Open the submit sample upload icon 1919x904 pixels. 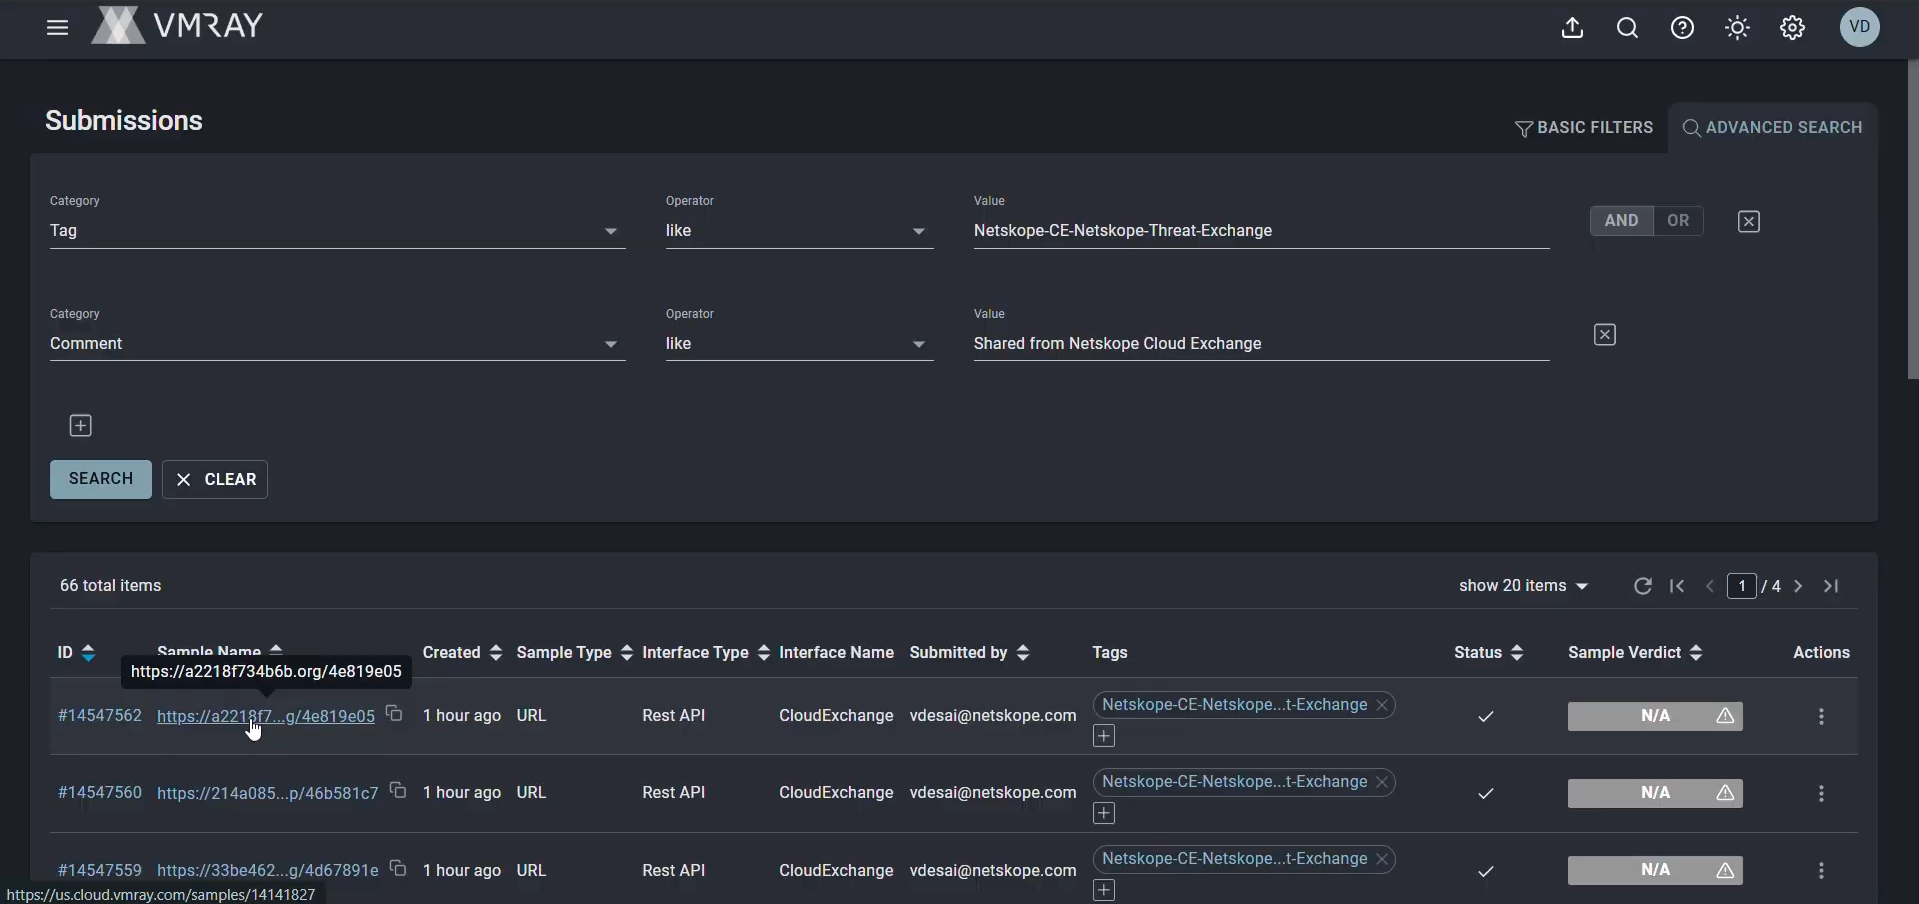pyautogui.click(x=1572, y=28)
